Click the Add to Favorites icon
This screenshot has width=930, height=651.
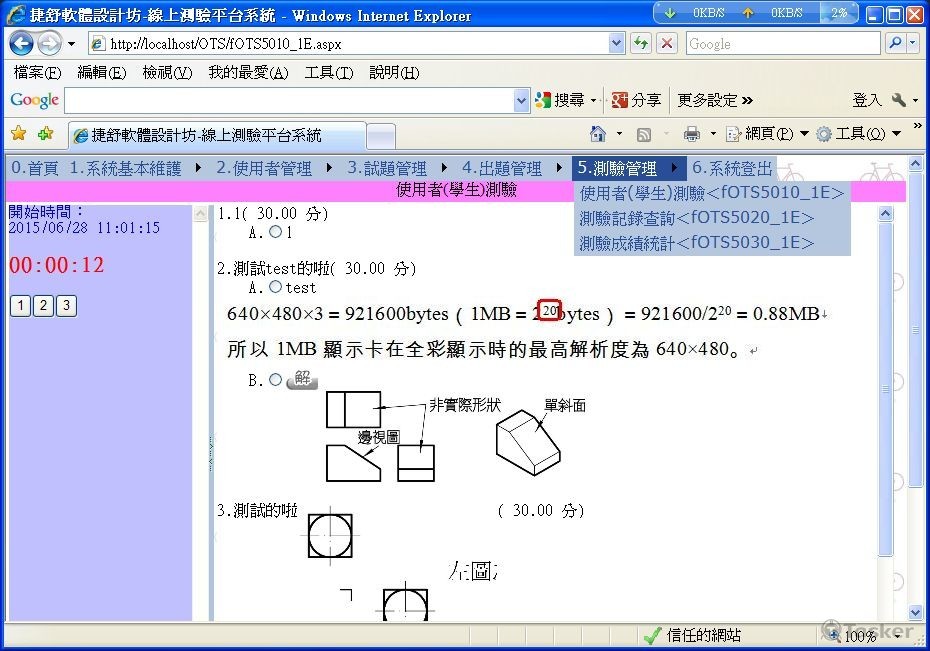point(45,134)
